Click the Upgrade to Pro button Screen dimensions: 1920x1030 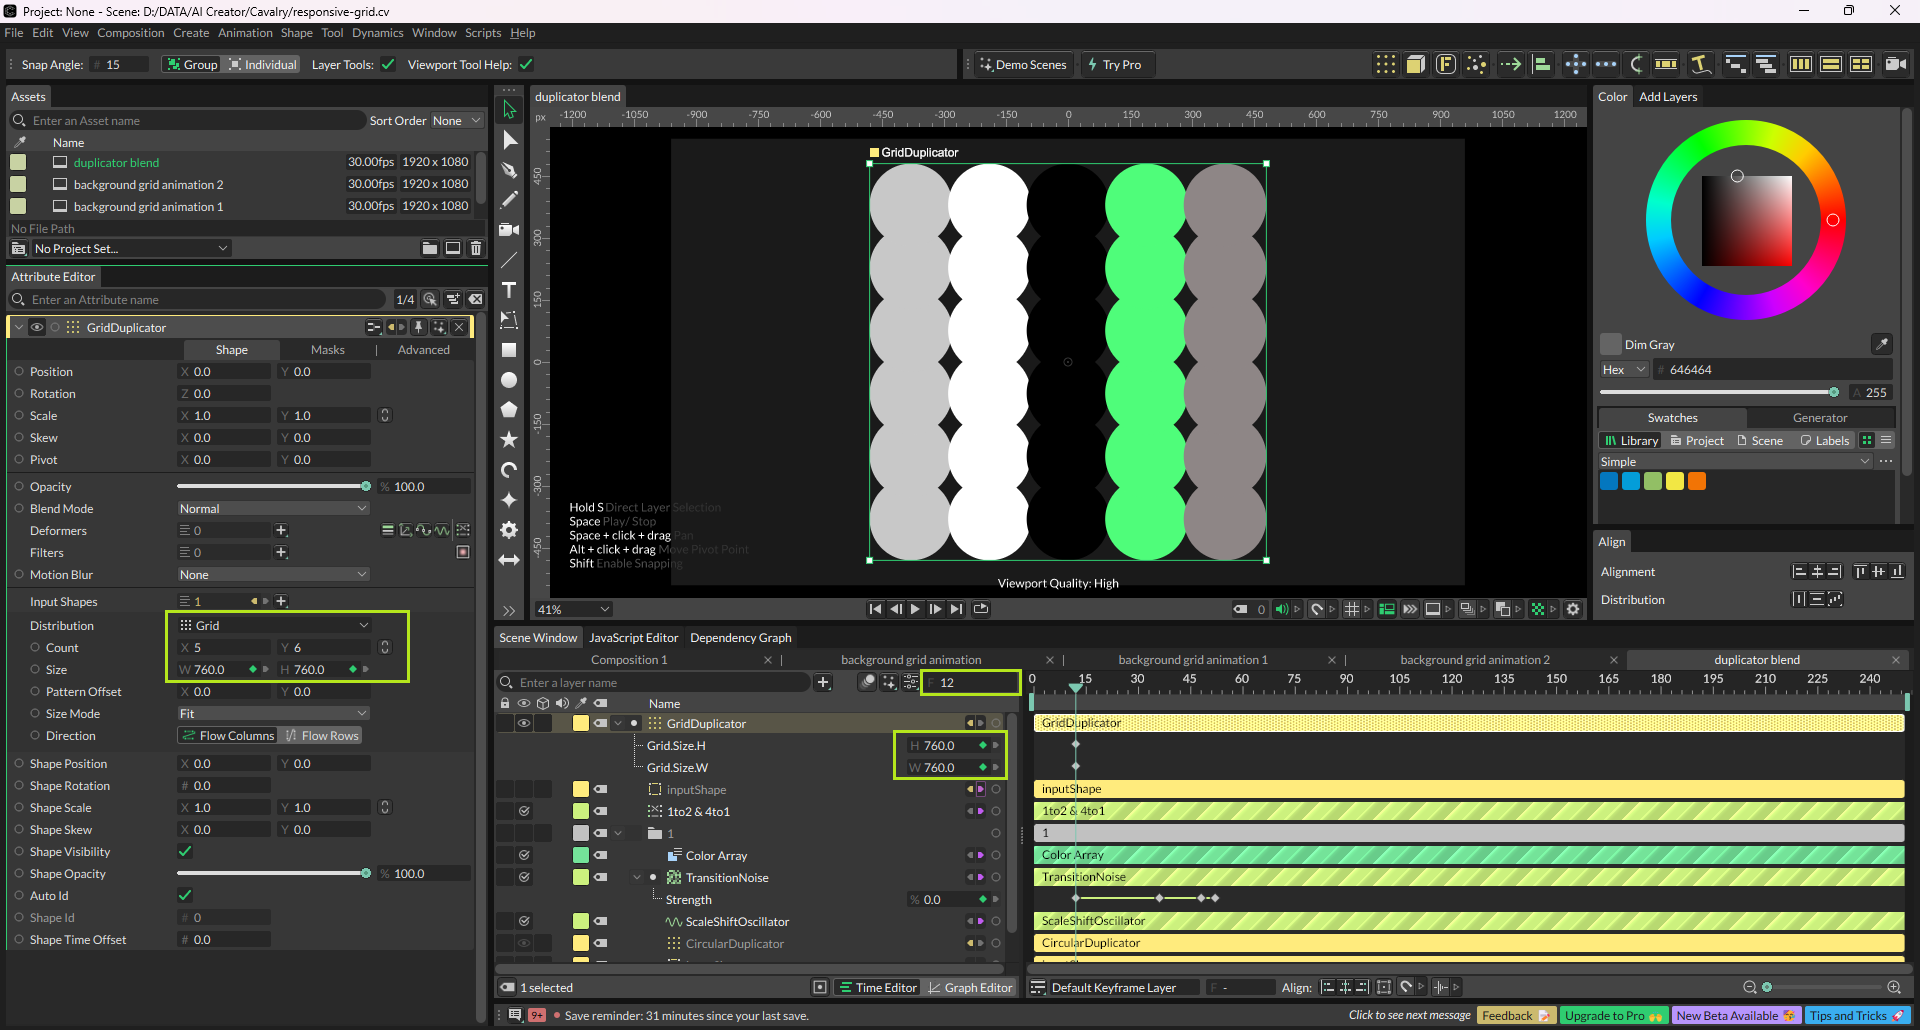(x=1613, y=1015)
